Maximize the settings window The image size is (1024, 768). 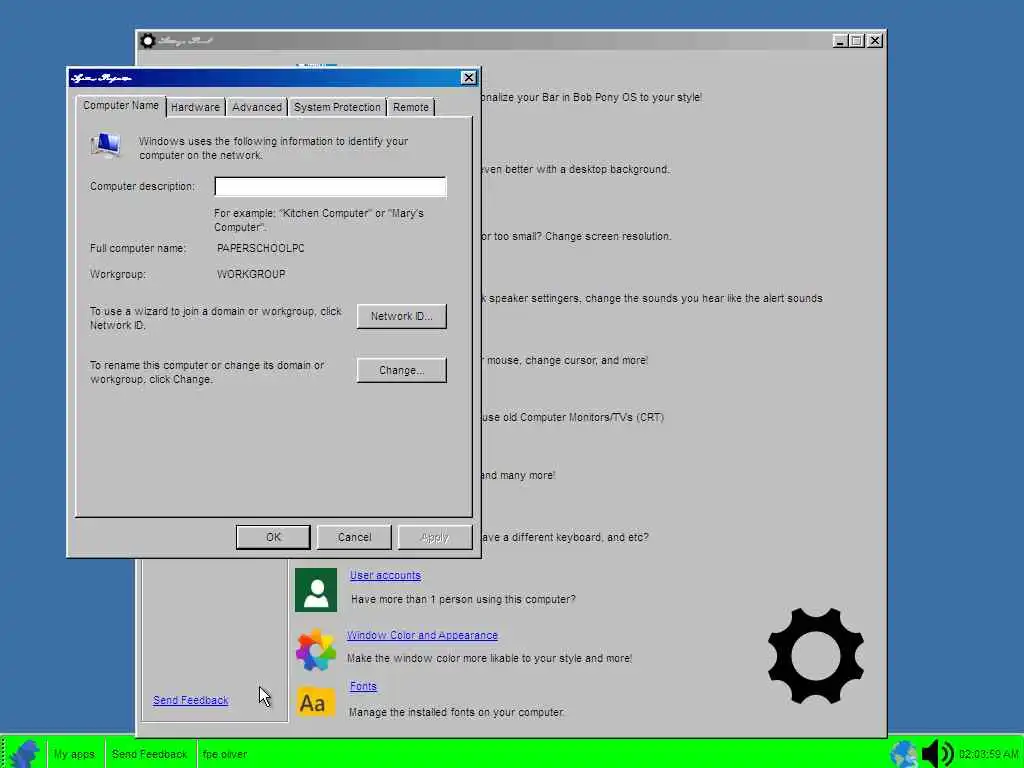[857, 41]
